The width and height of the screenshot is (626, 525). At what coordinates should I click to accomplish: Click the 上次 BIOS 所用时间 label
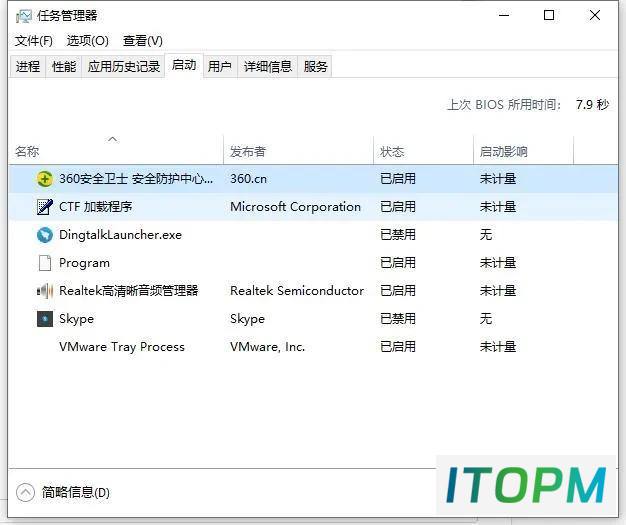pos(504,105)
